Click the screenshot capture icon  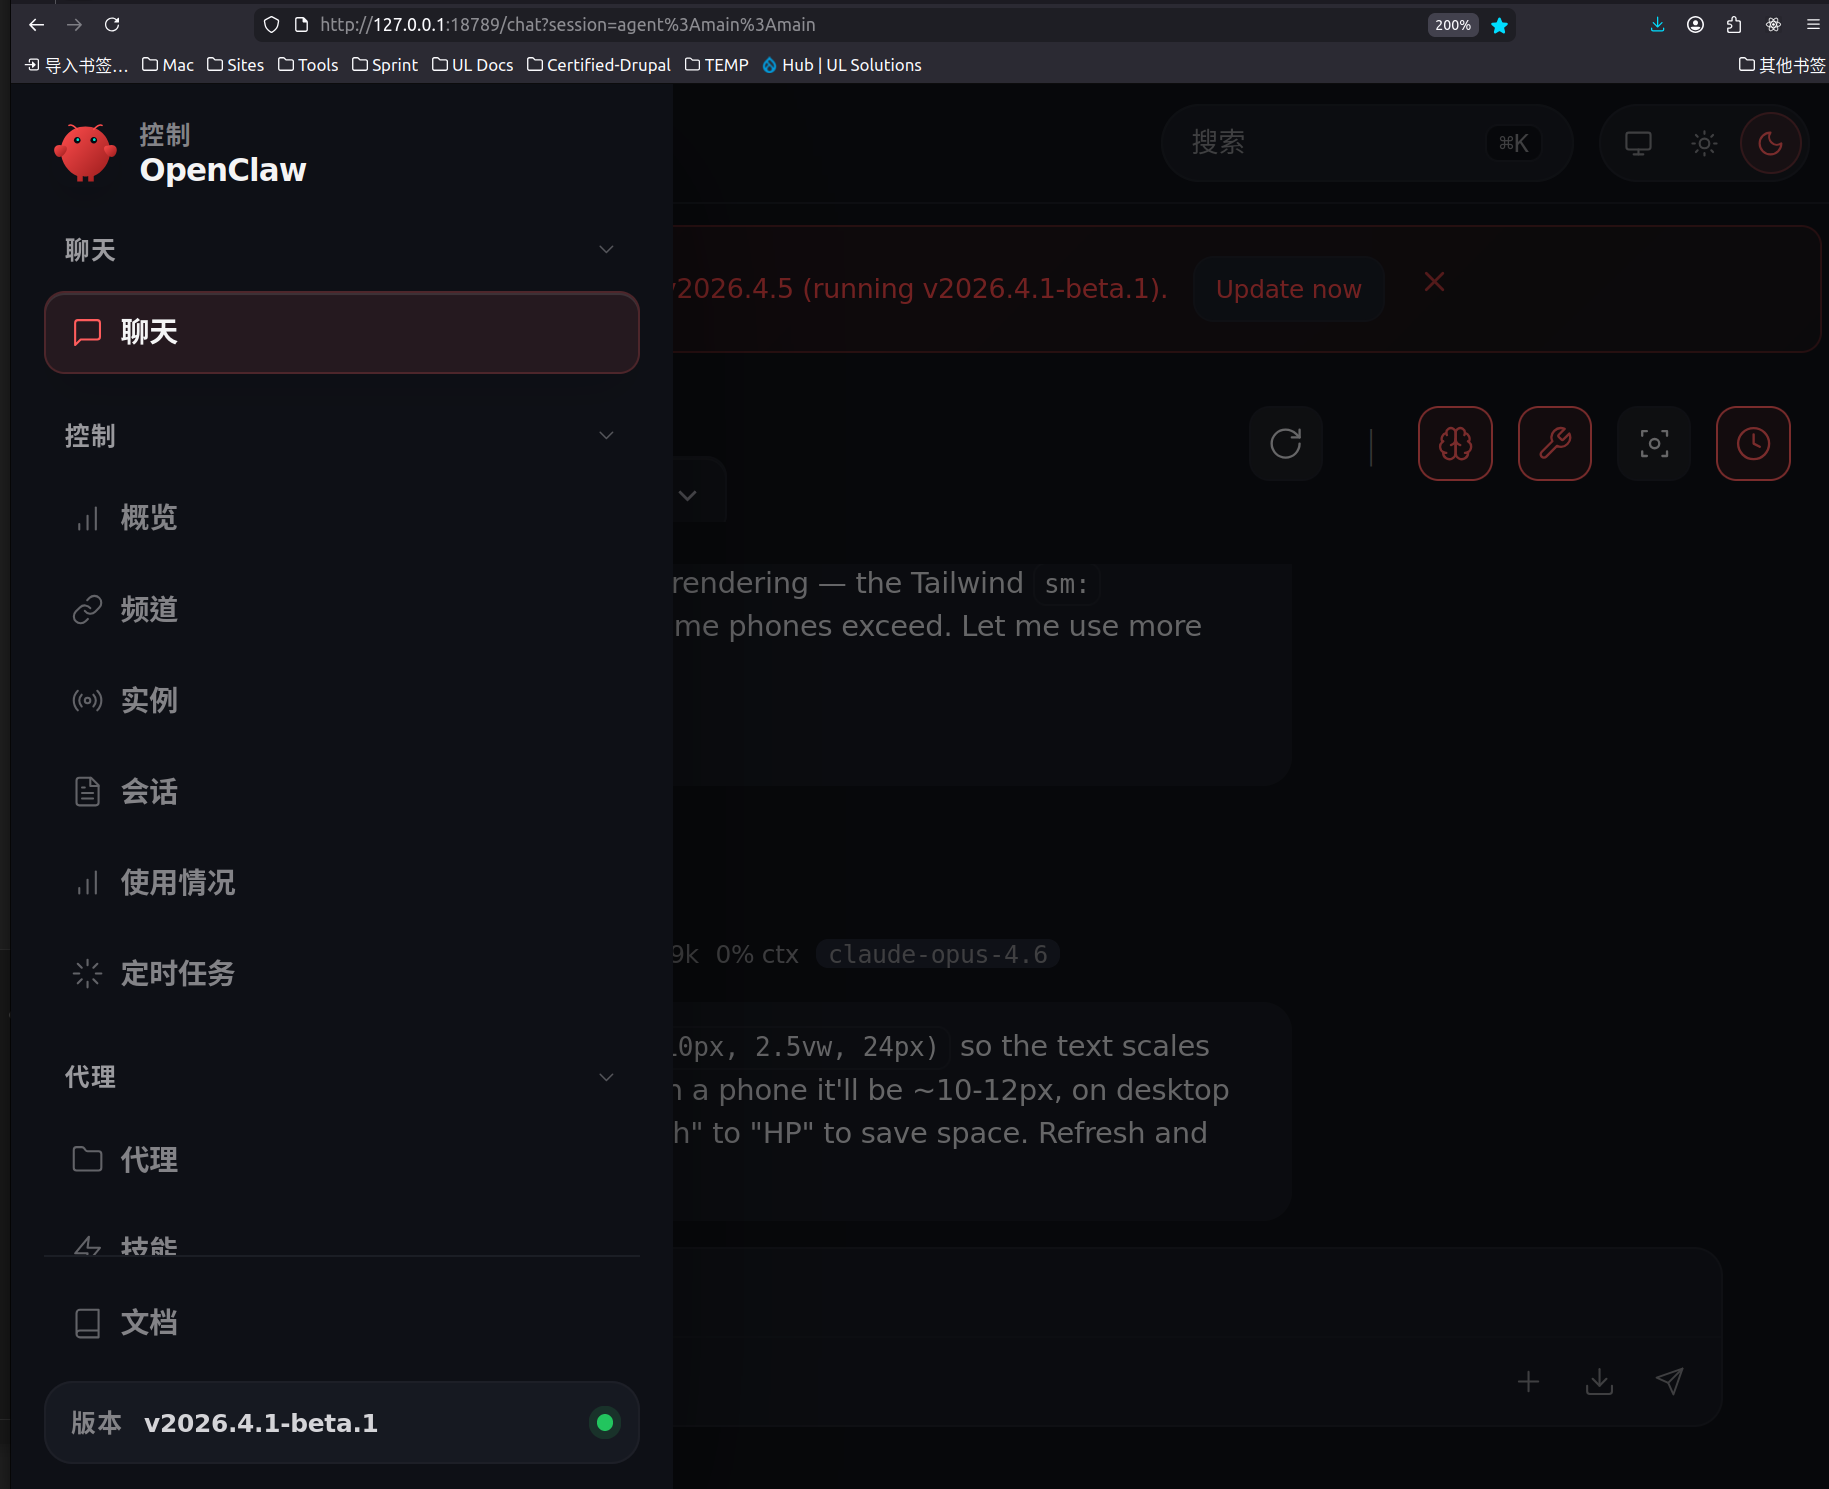coord(1653,443)
